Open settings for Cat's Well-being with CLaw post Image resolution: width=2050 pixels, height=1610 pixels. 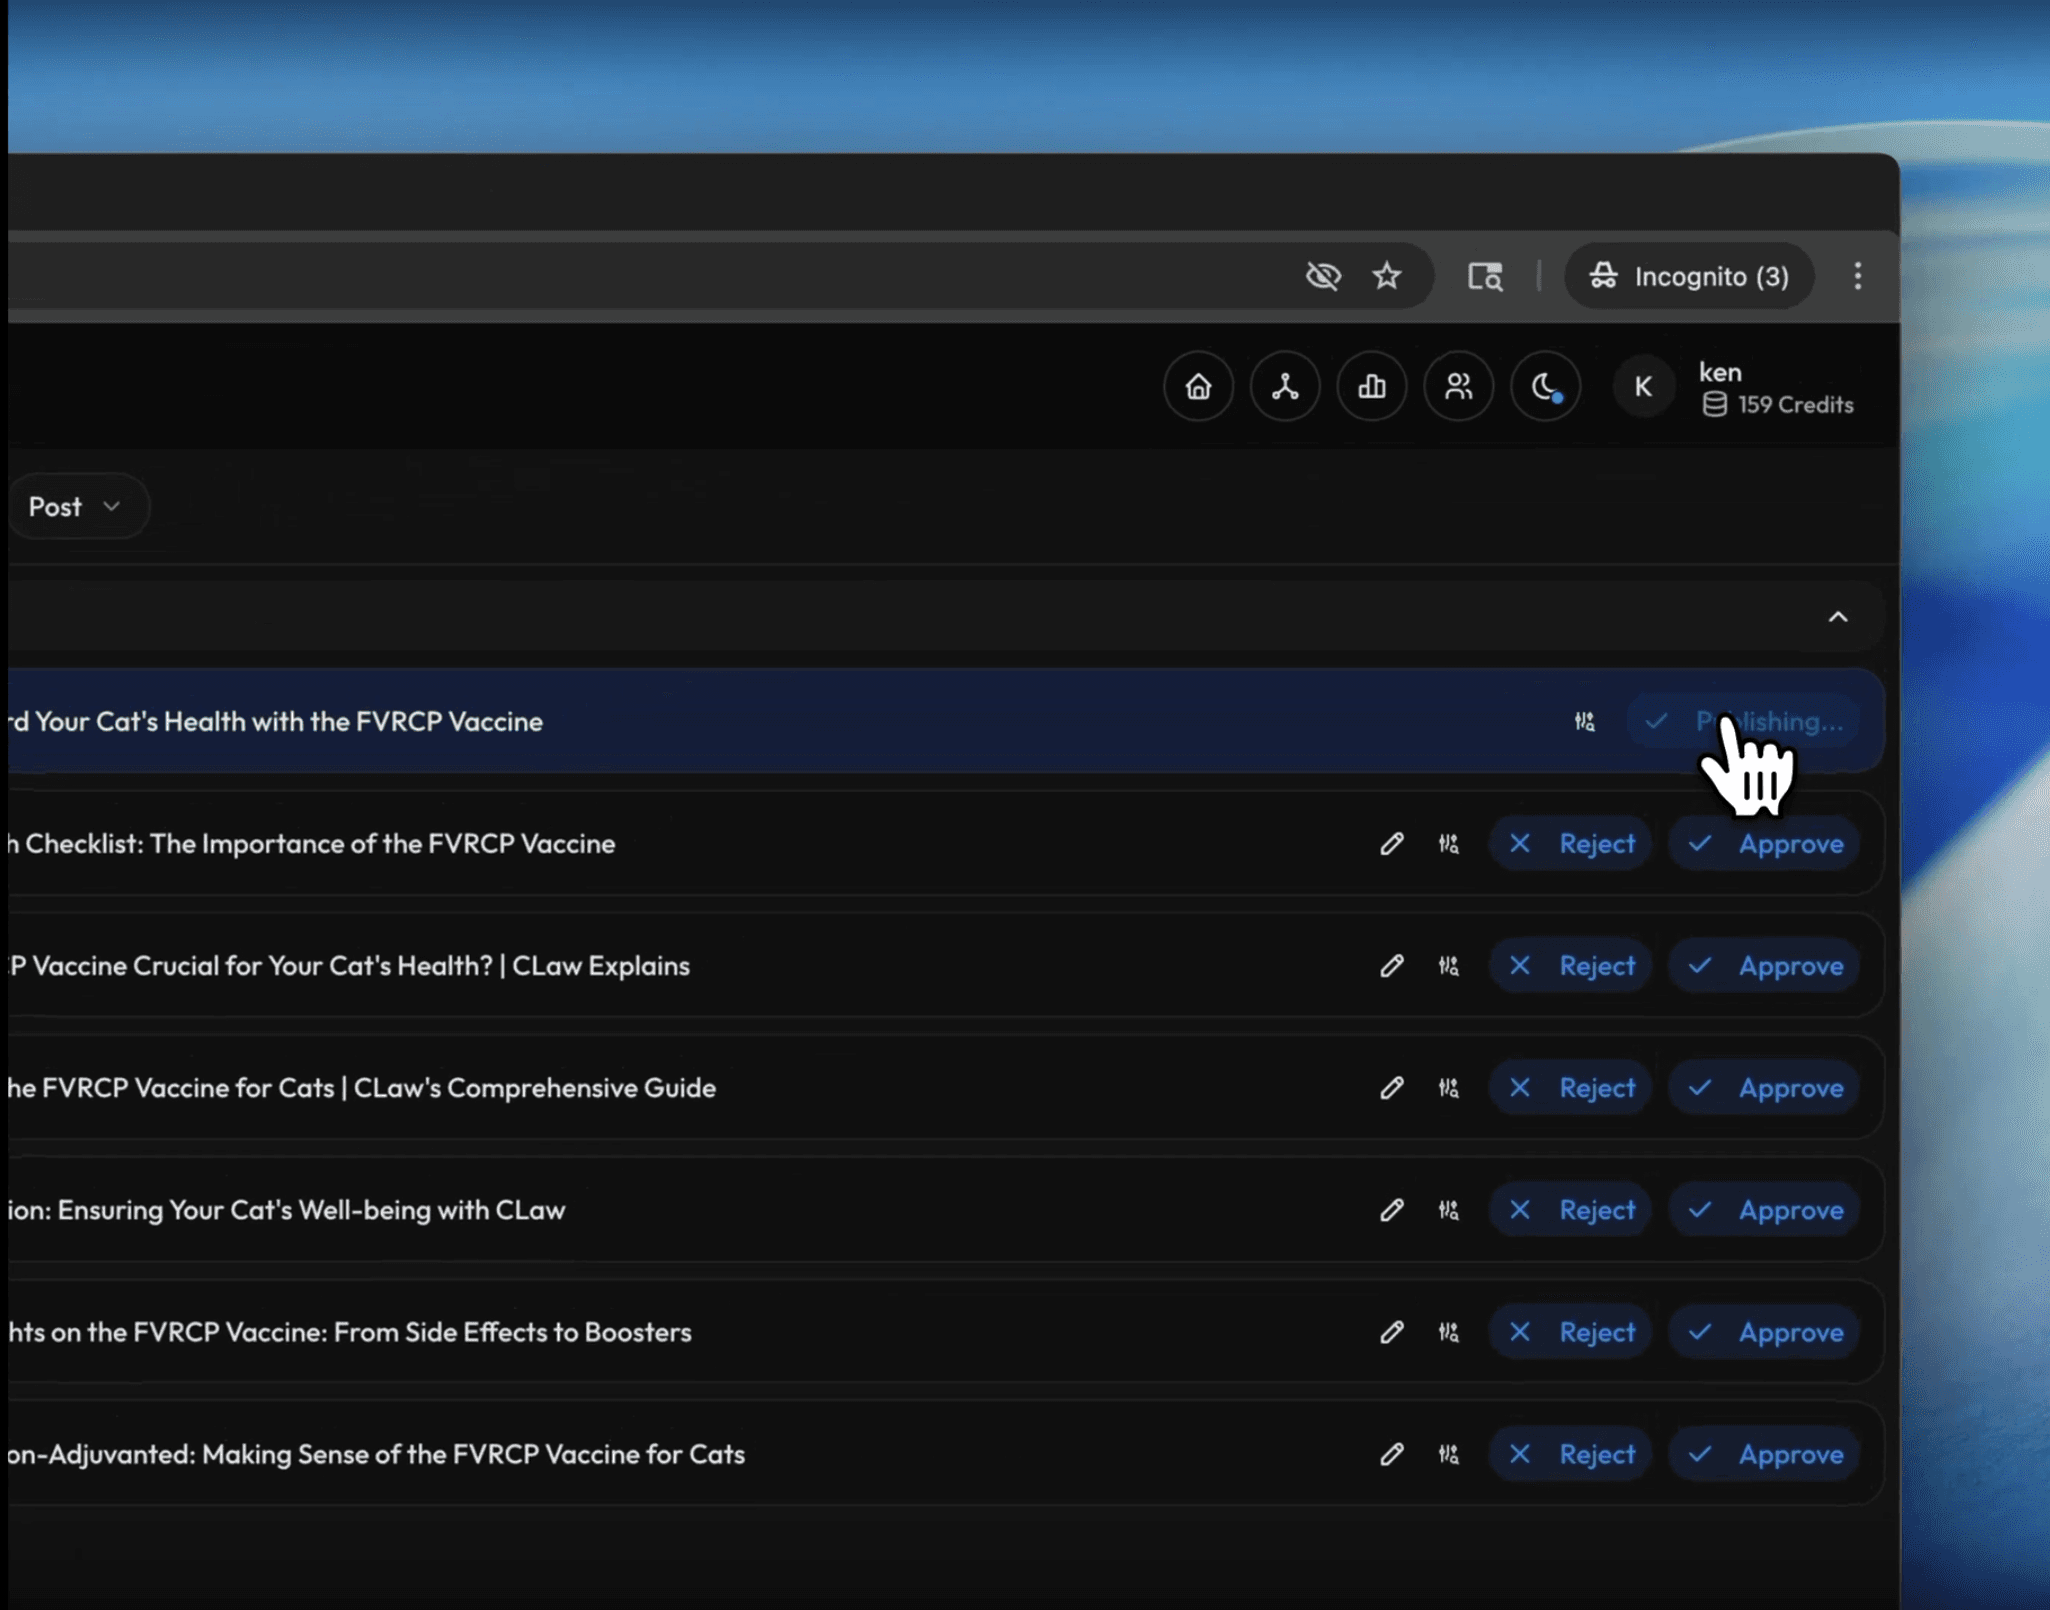(1448, 1210)
